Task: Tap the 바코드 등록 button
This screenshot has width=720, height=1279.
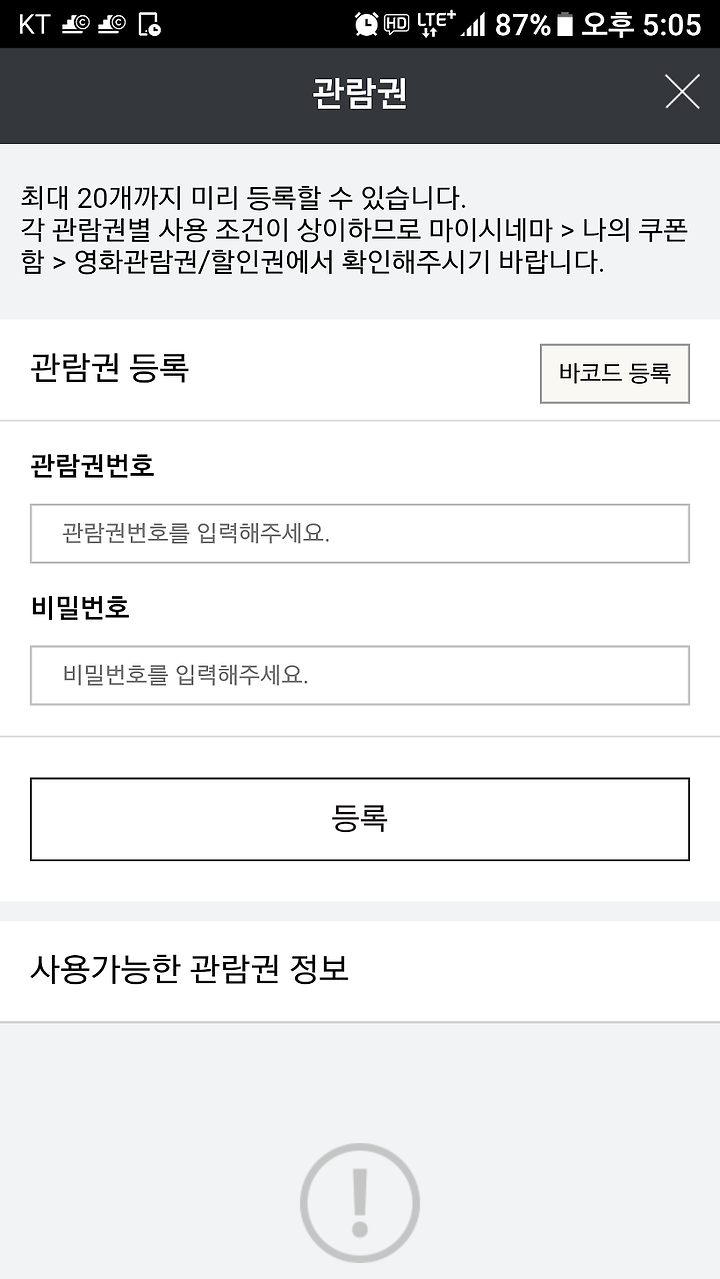Action: click(x=615, y=374)
